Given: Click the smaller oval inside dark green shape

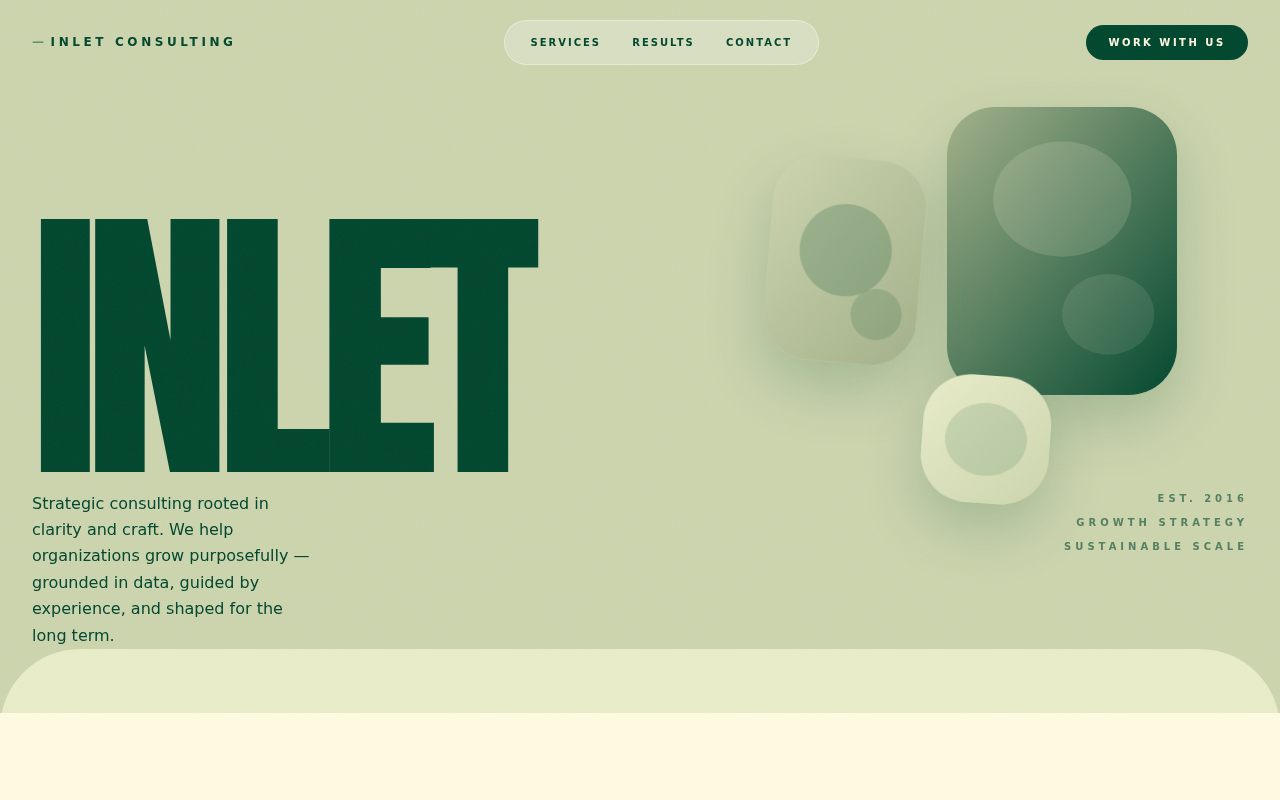Looking at the screenshot, I should (x=1108, y=314).
